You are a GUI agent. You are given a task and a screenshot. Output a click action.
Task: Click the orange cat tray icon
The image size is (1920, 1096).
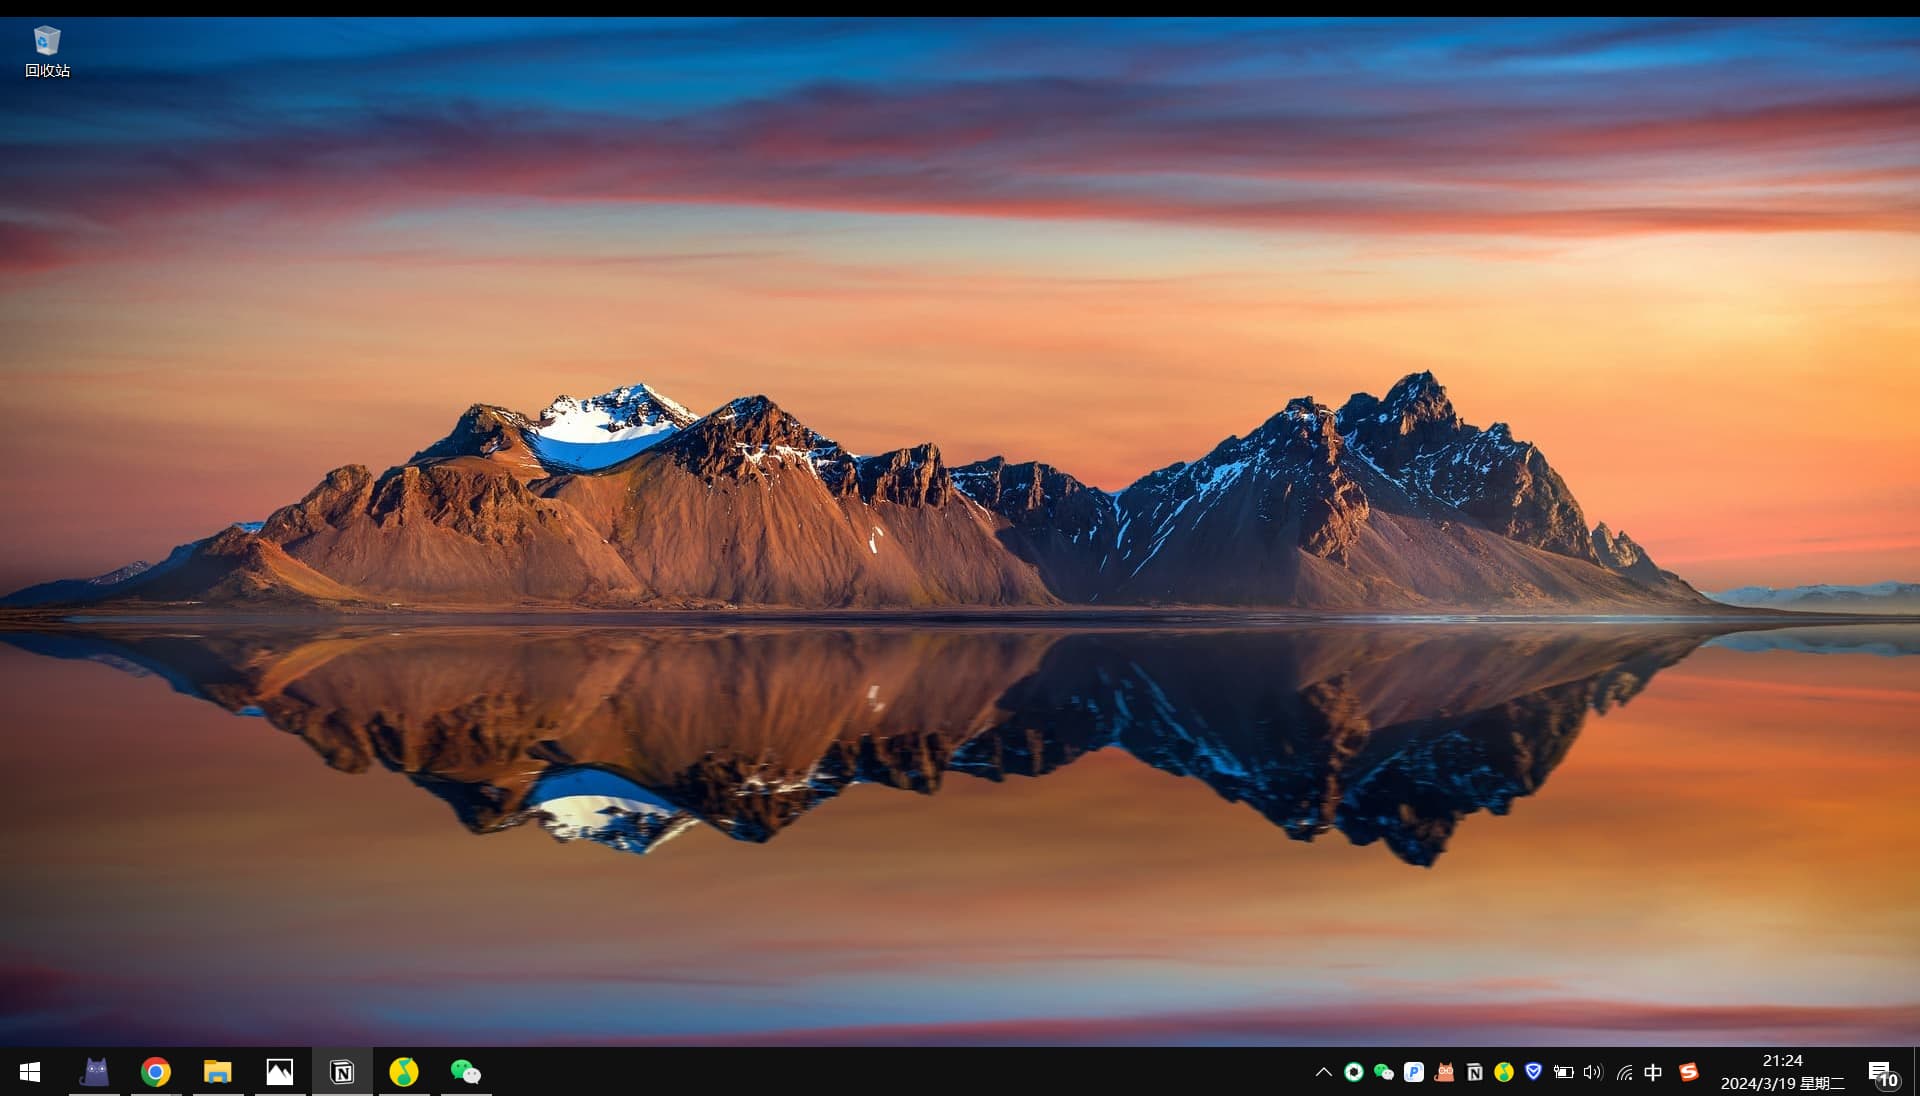tap(1444, 1072)
